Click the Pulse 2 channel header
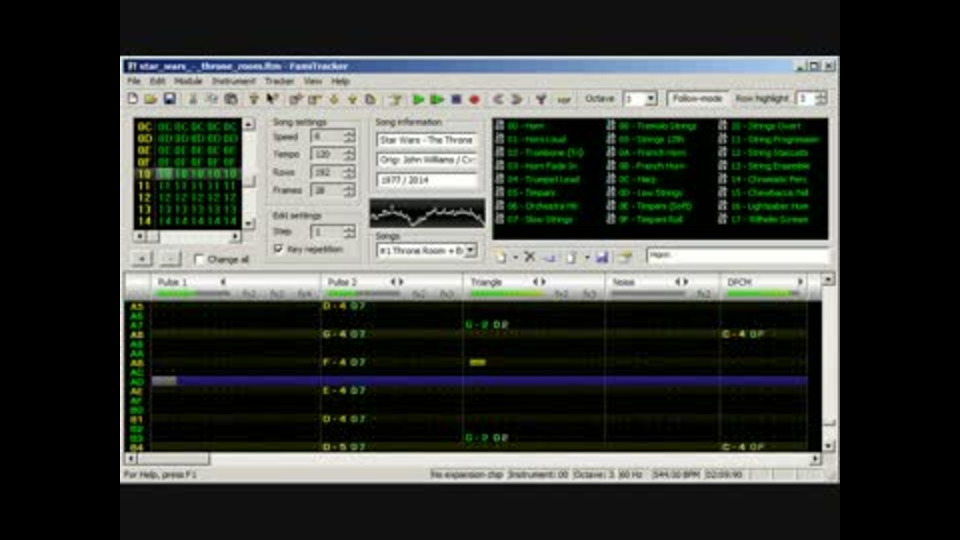Image resolution: width=960 pixels, height=540 pixels. (392, 287)
